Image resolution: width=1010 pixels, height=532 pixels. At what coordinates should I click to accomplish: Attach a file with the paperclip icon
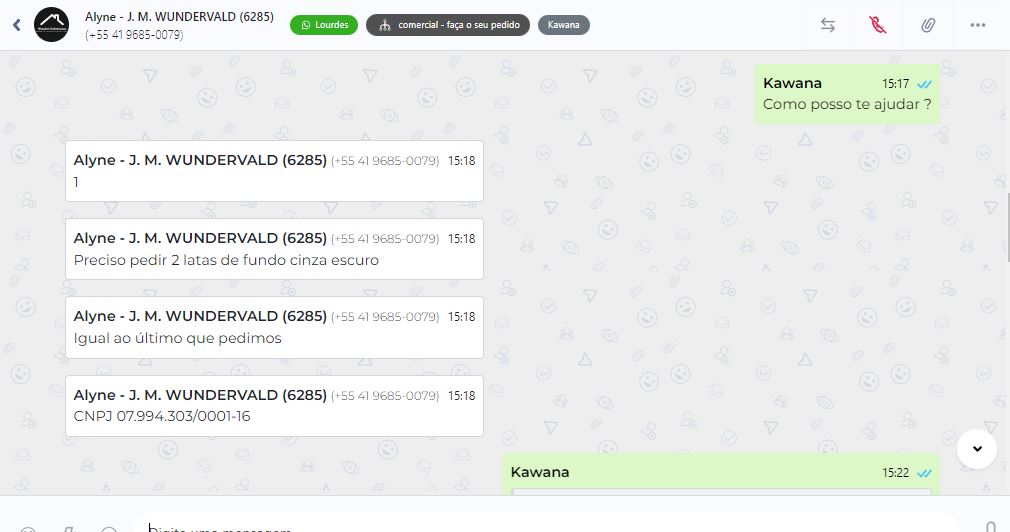(928, 25)
